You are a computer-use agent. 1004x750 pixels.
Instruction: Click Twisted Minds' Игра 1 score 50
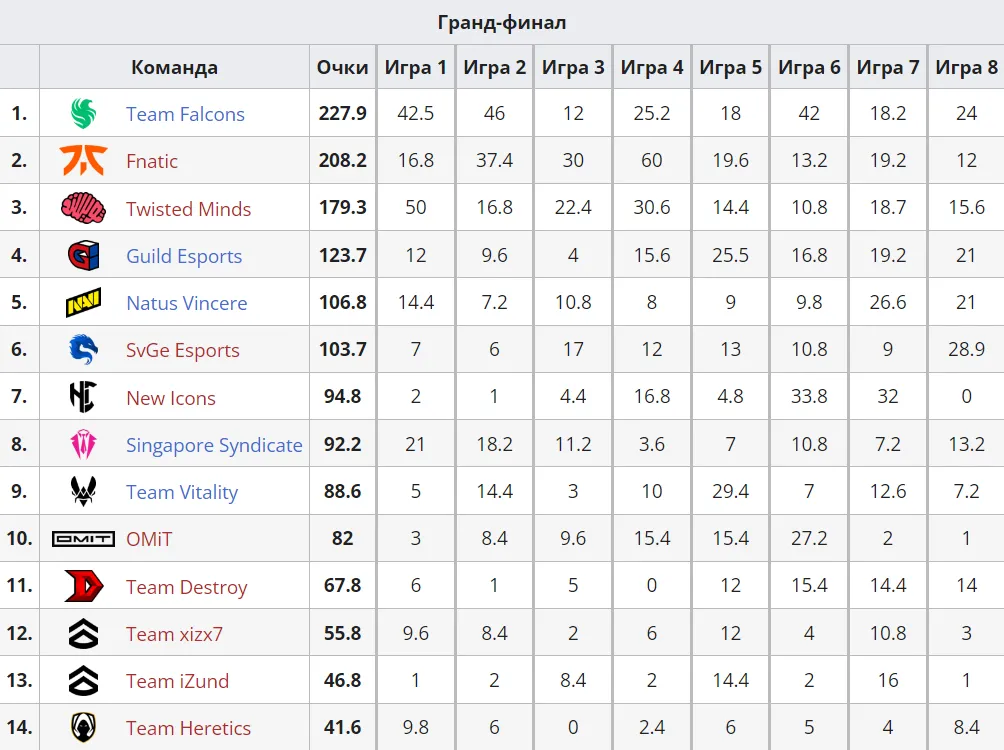(416, 208)
